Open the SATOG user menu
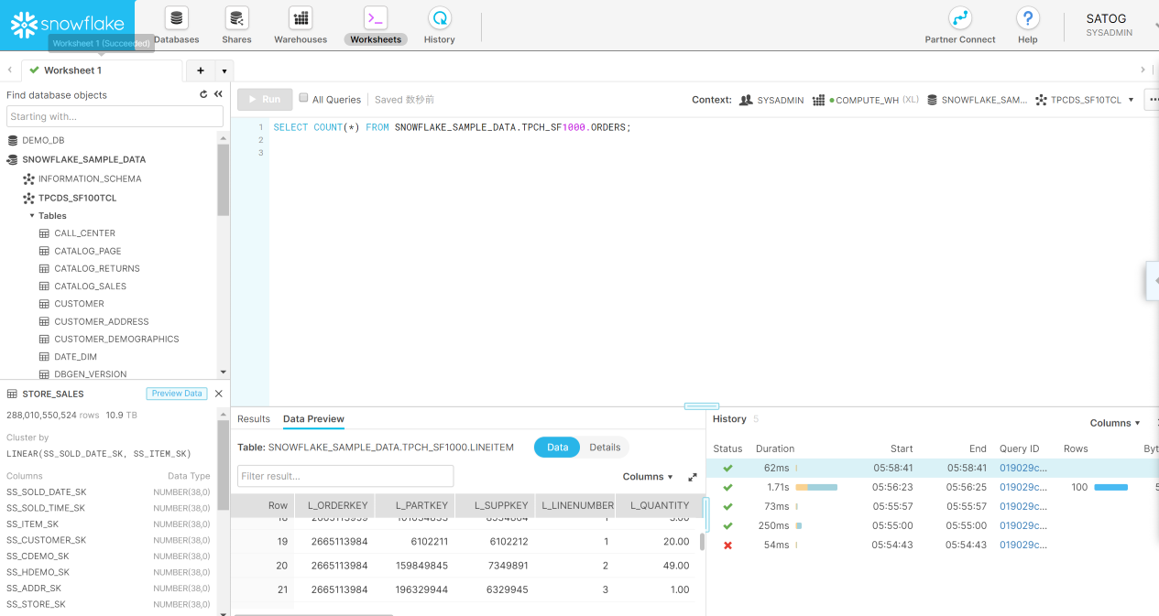 (x=1109, y=25)
